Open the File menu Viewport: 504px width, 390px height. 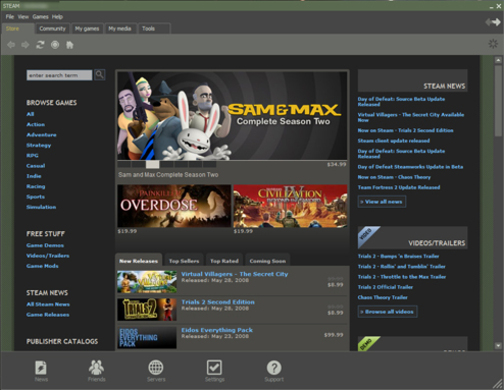click(10, 17)
